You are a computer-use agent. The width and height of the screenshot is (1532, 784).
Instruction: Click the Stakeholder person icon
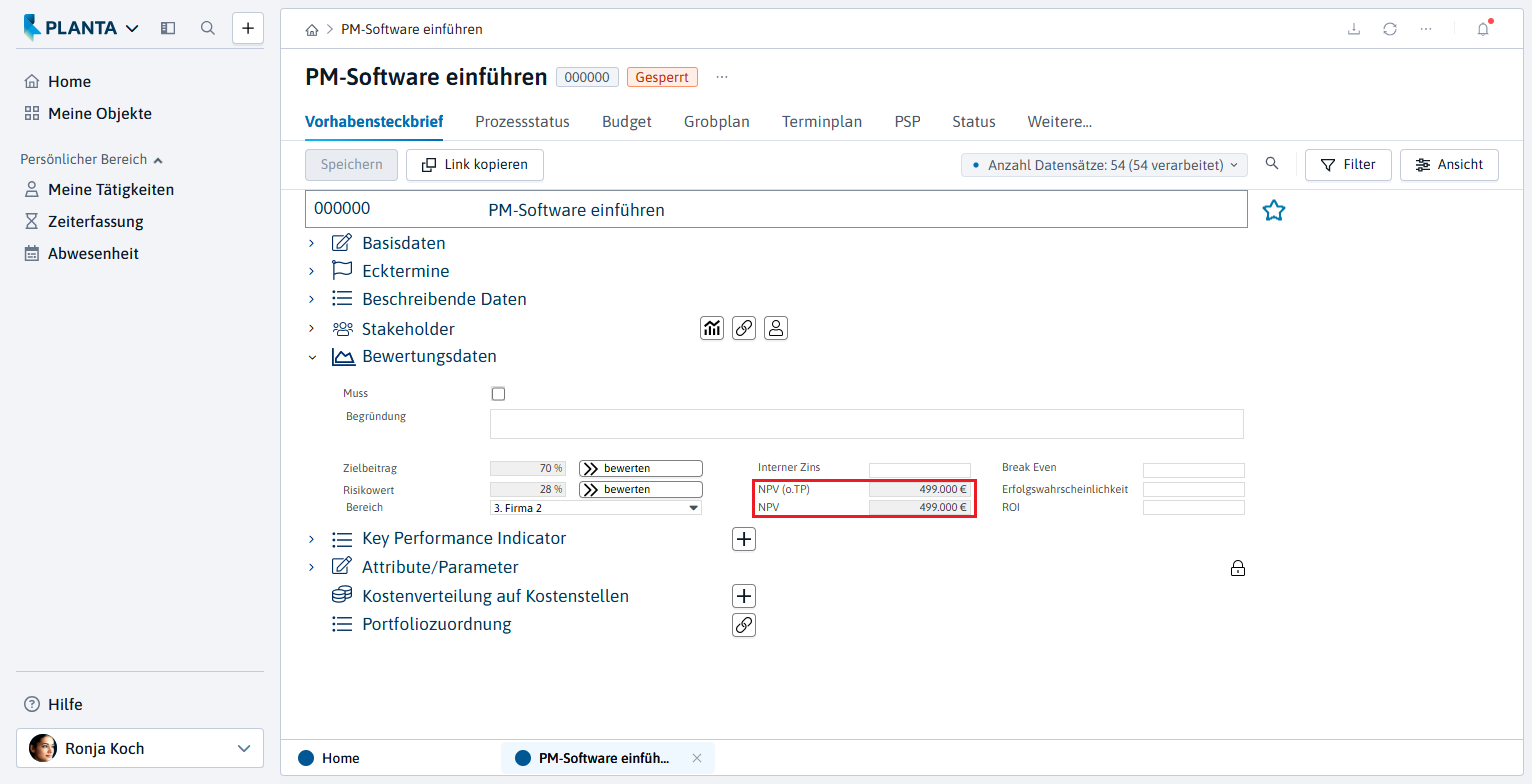(x=776, y=328)
